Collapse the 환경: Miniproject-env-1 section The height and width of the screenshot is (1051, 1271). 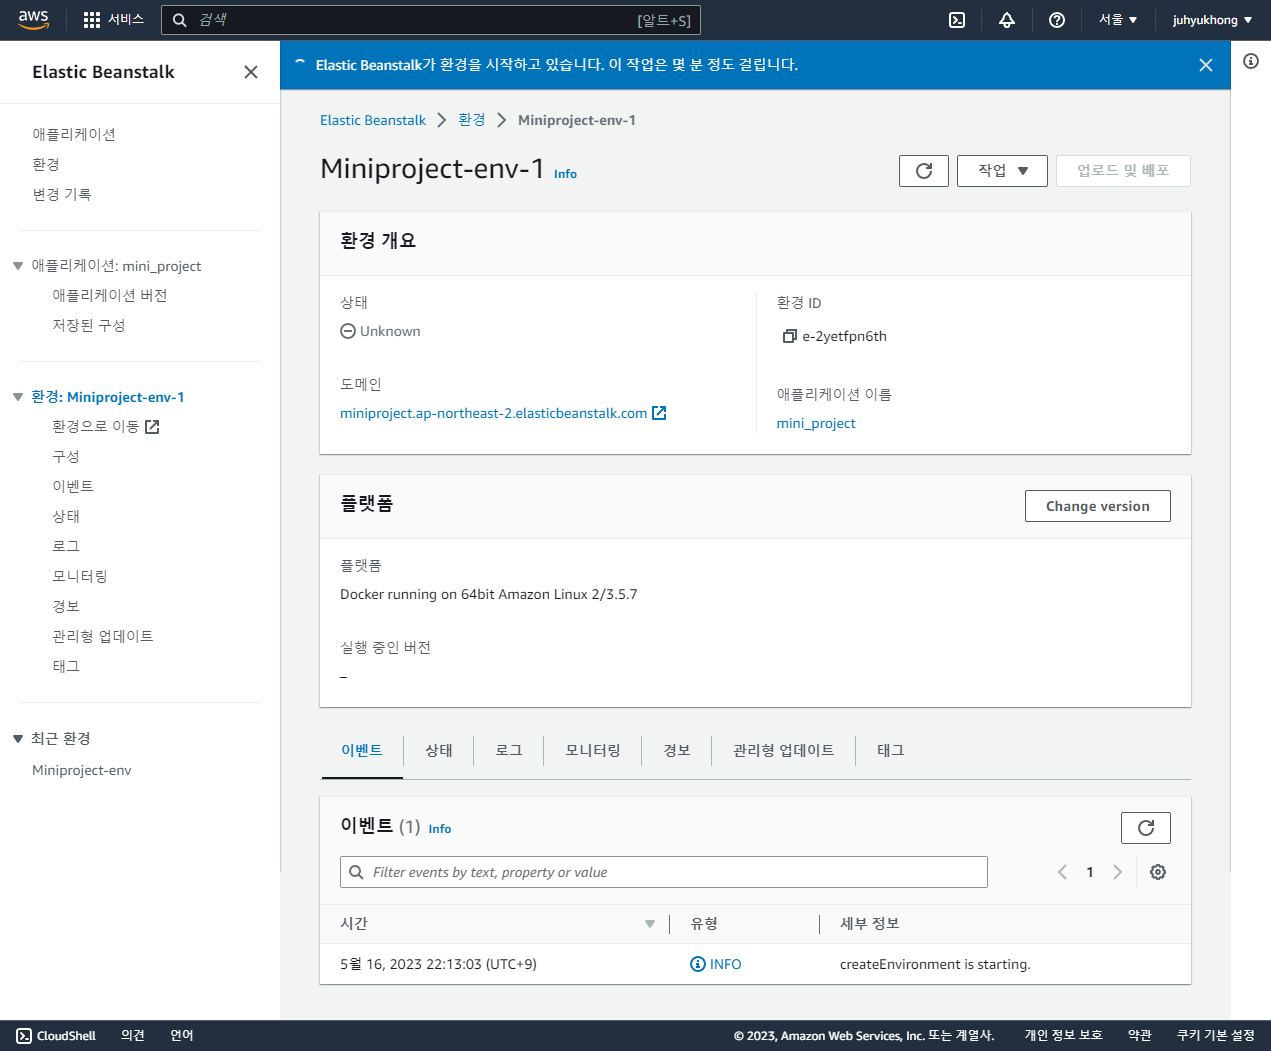[x=18, y=397]
